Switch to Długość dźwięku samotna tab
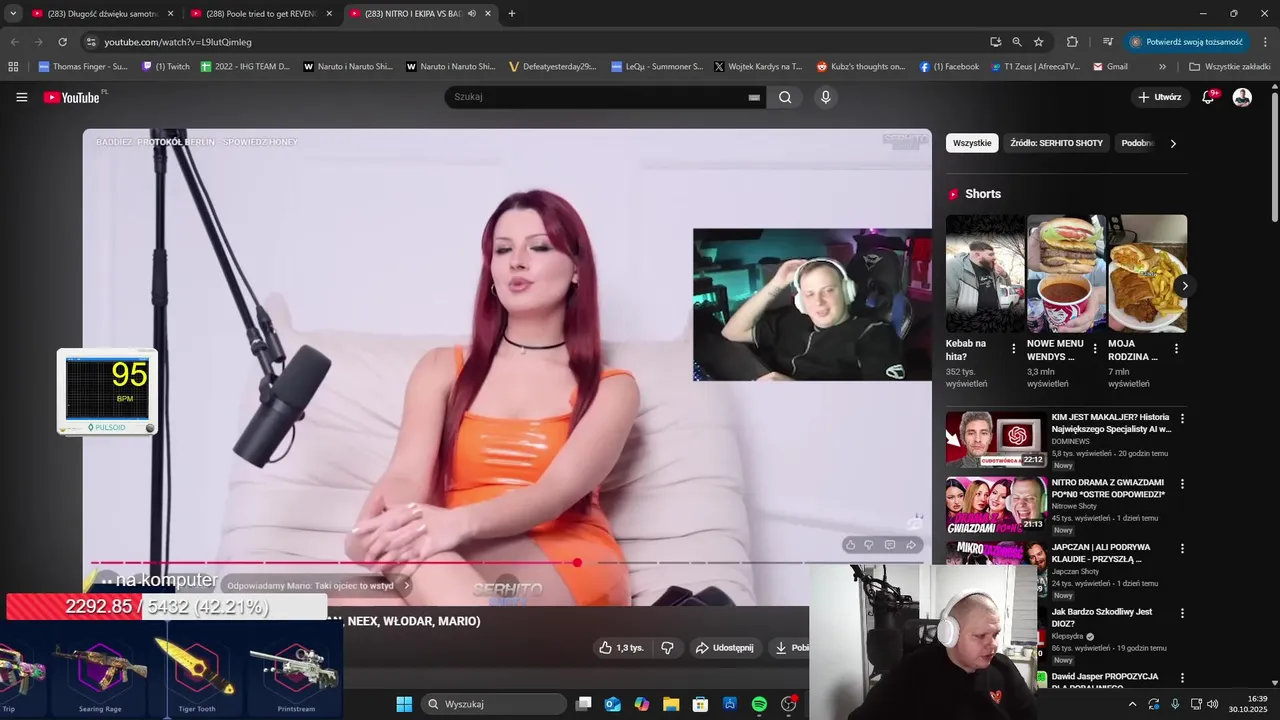Screen dimensions: 1280x720 (103, 14)
